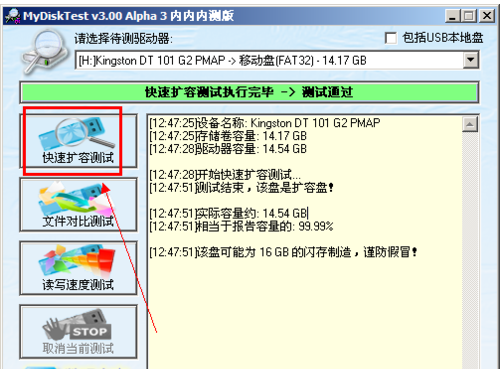The width and height of the screenshot is (500, 369).
Task: Click the log line 设备名称: Kingston DT 101 G2 PMAP
Action: click(265, 123)
